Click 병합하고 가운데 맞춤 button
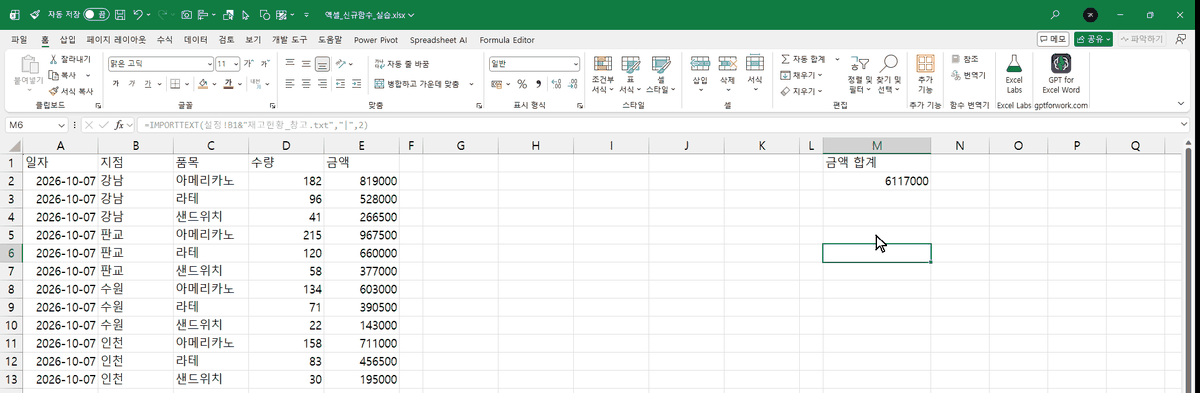 (417, 84)
